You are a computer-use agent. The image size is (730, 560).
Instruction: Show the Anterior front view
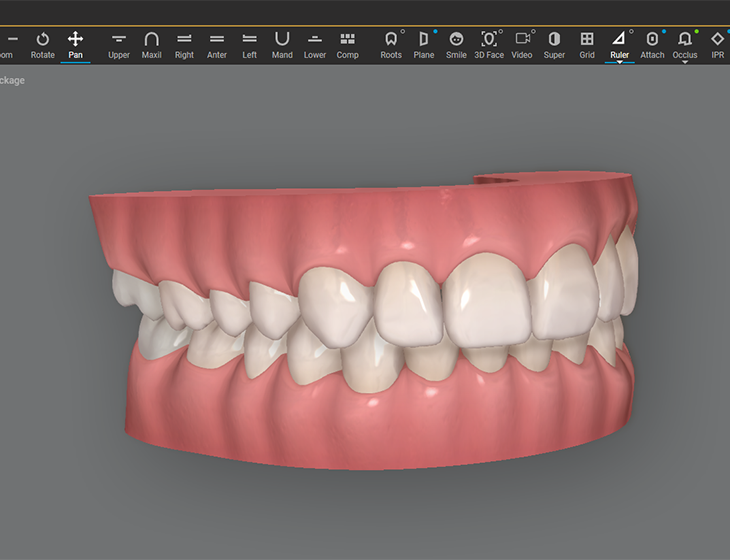(217, 44)
